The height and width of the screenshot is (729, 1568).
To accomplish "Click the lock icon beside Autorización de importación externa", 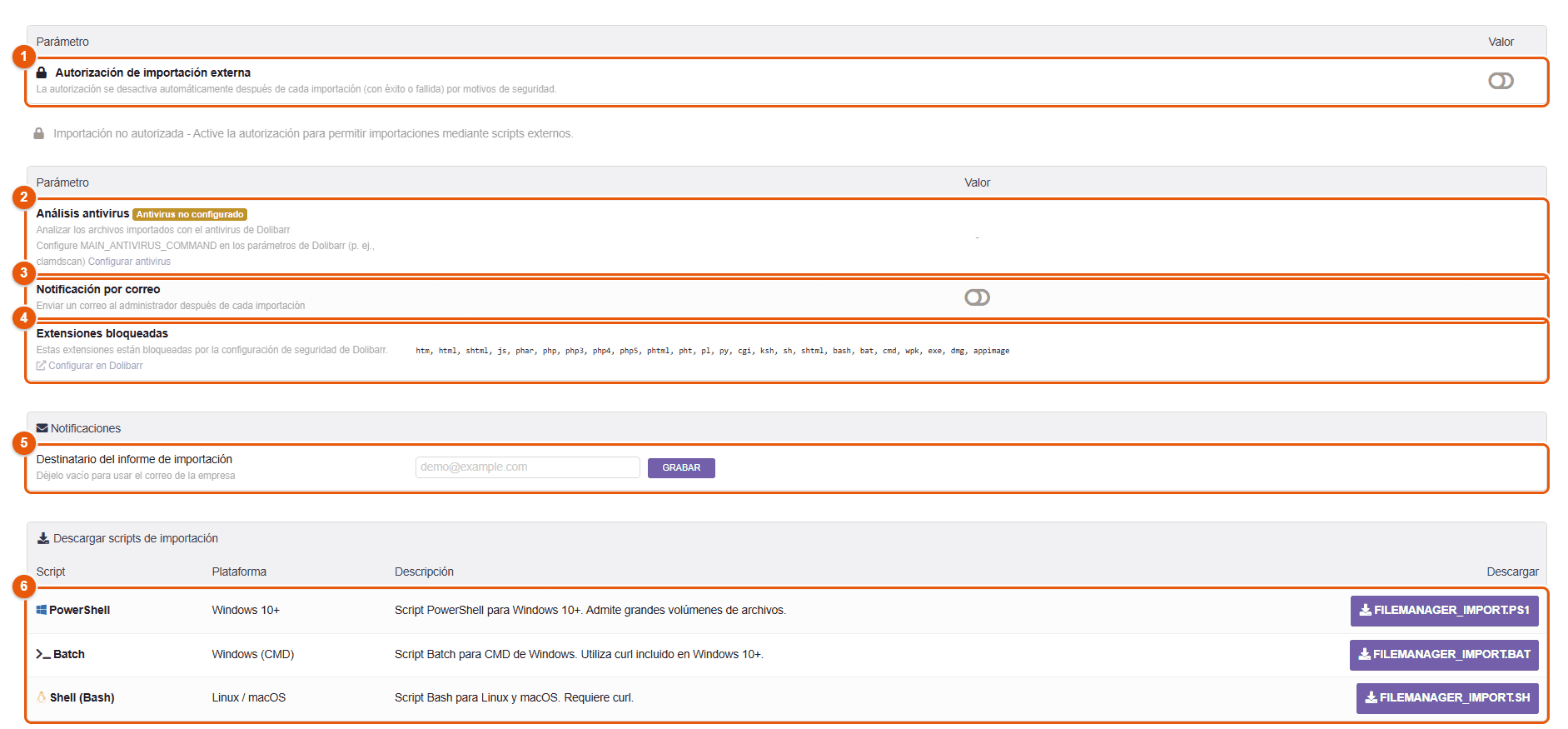I will point(42,73).
